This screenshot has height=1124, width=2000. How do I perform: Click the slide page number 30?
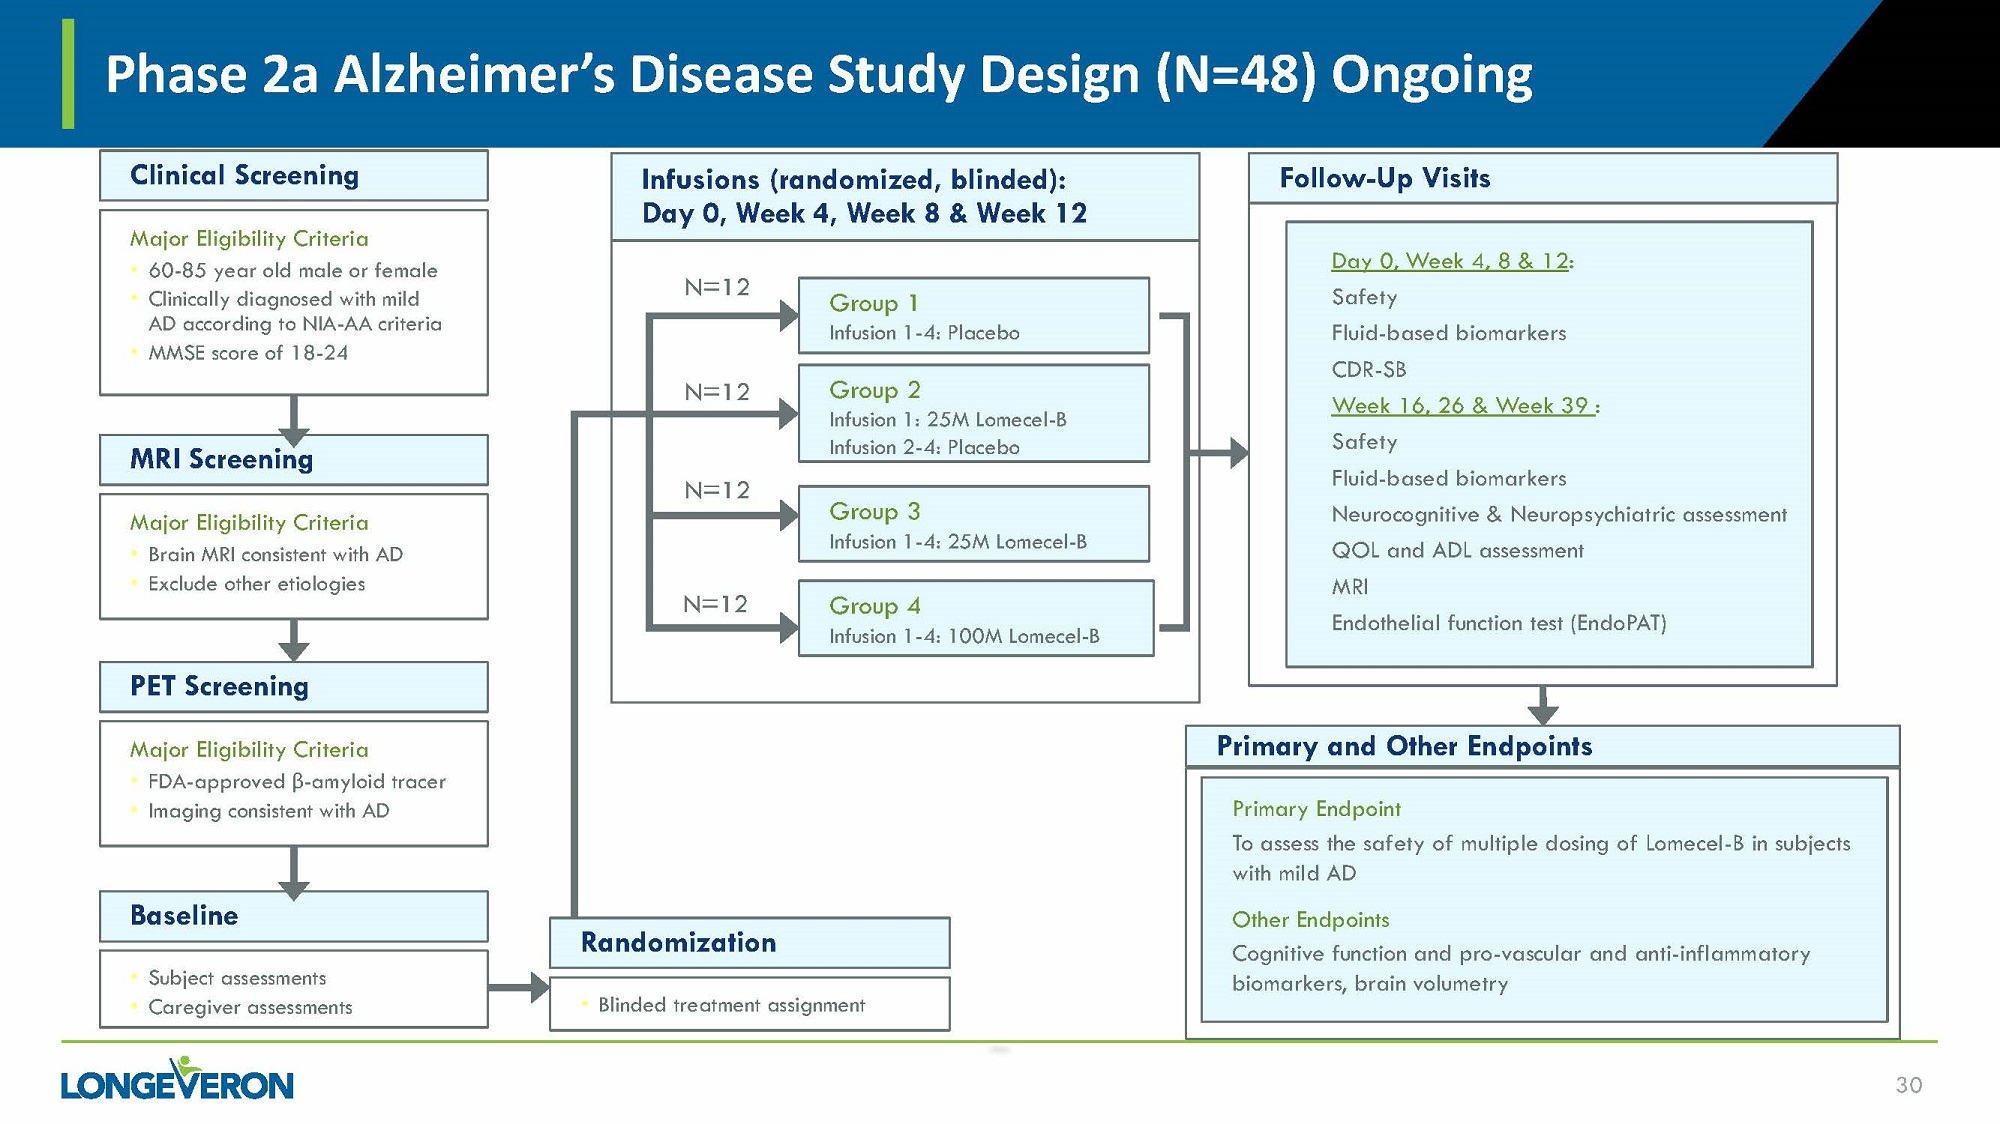pyautogui.click(x=1908, y=1085)
